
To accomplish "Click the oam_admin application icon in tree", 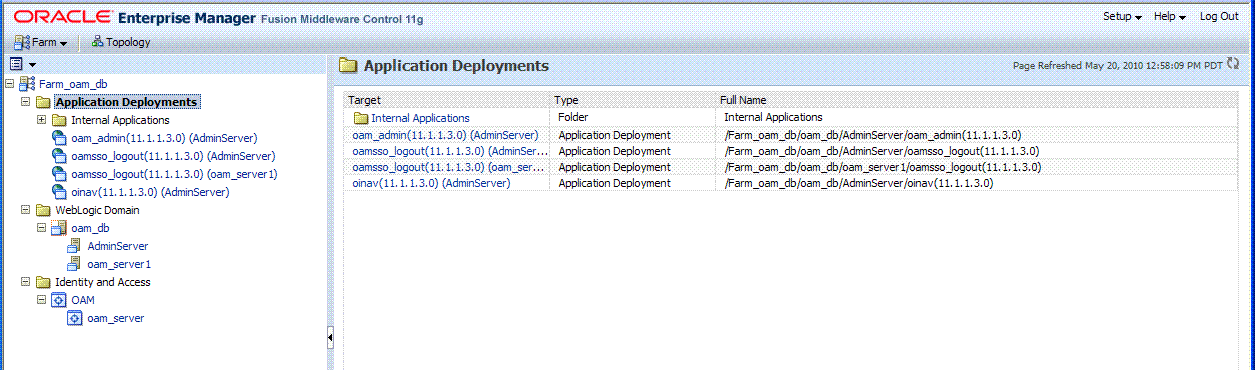I will (x=58, y=138).
